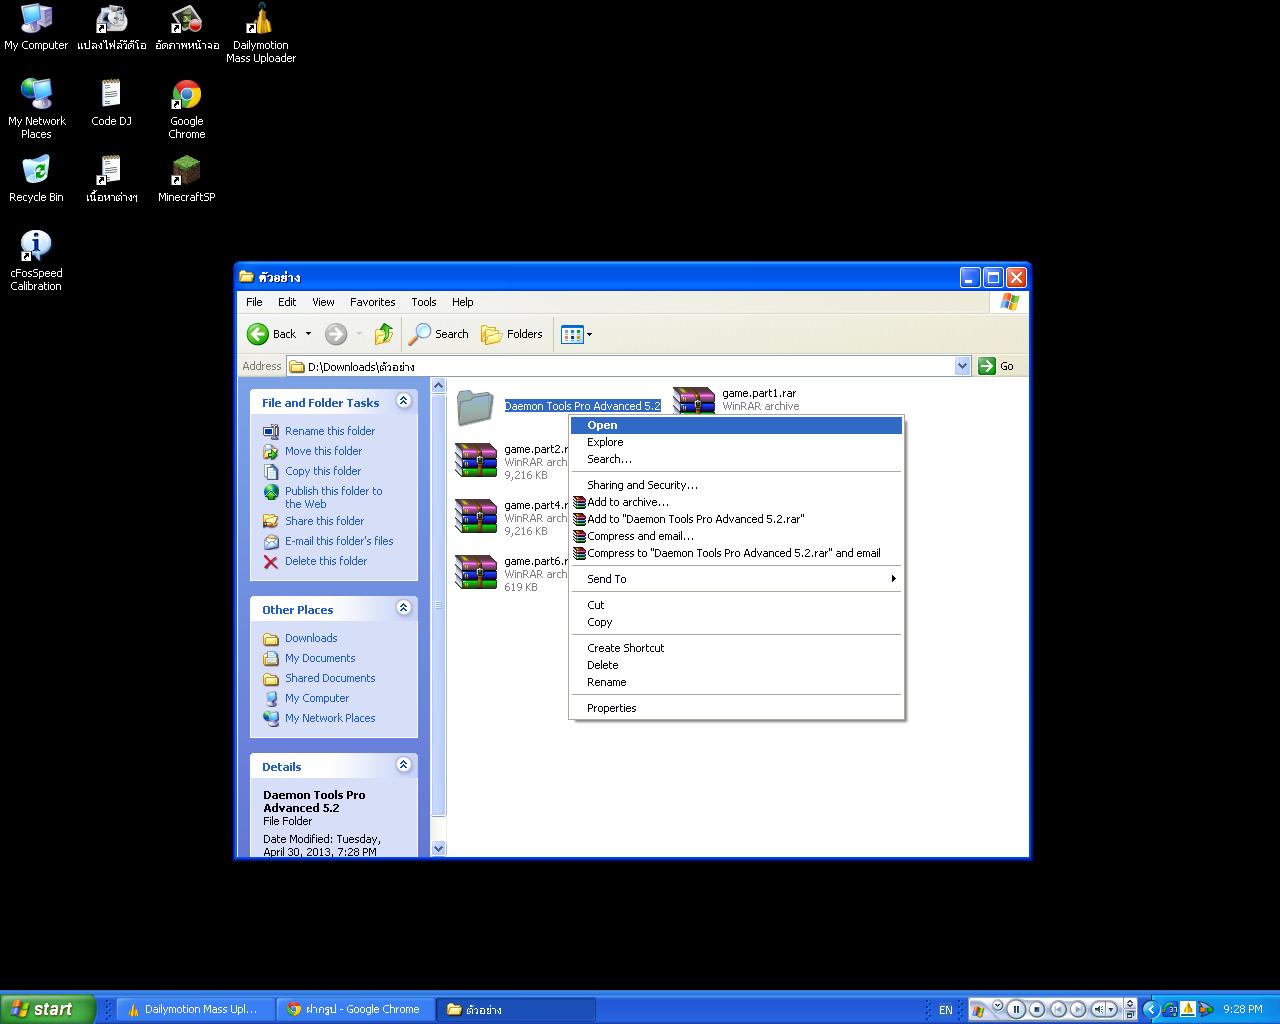The height and width of the screenshot is (1024, 1280).
Task: Select Properties in the context menu
Action: [x=737, y=708]
